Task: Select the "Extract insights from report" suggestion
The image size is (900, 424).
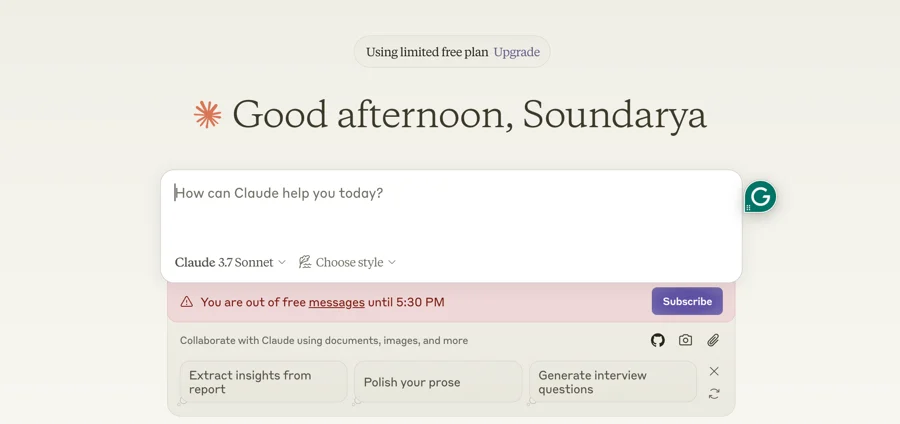Action: 262,382
